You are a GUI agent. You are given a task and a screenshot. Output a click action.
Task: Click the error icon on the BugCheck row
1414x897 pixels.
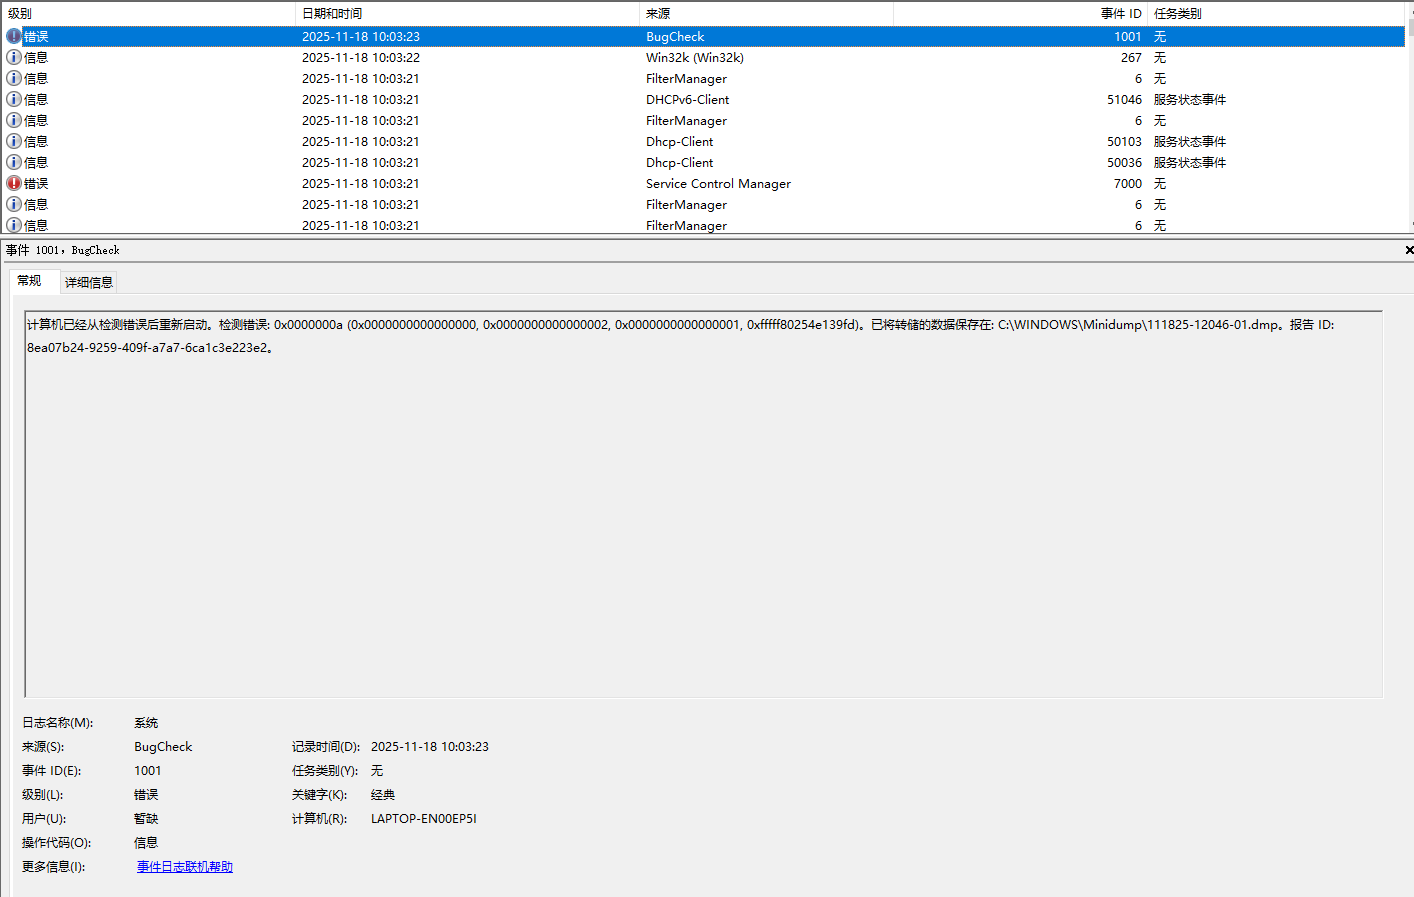pos(14,36)
